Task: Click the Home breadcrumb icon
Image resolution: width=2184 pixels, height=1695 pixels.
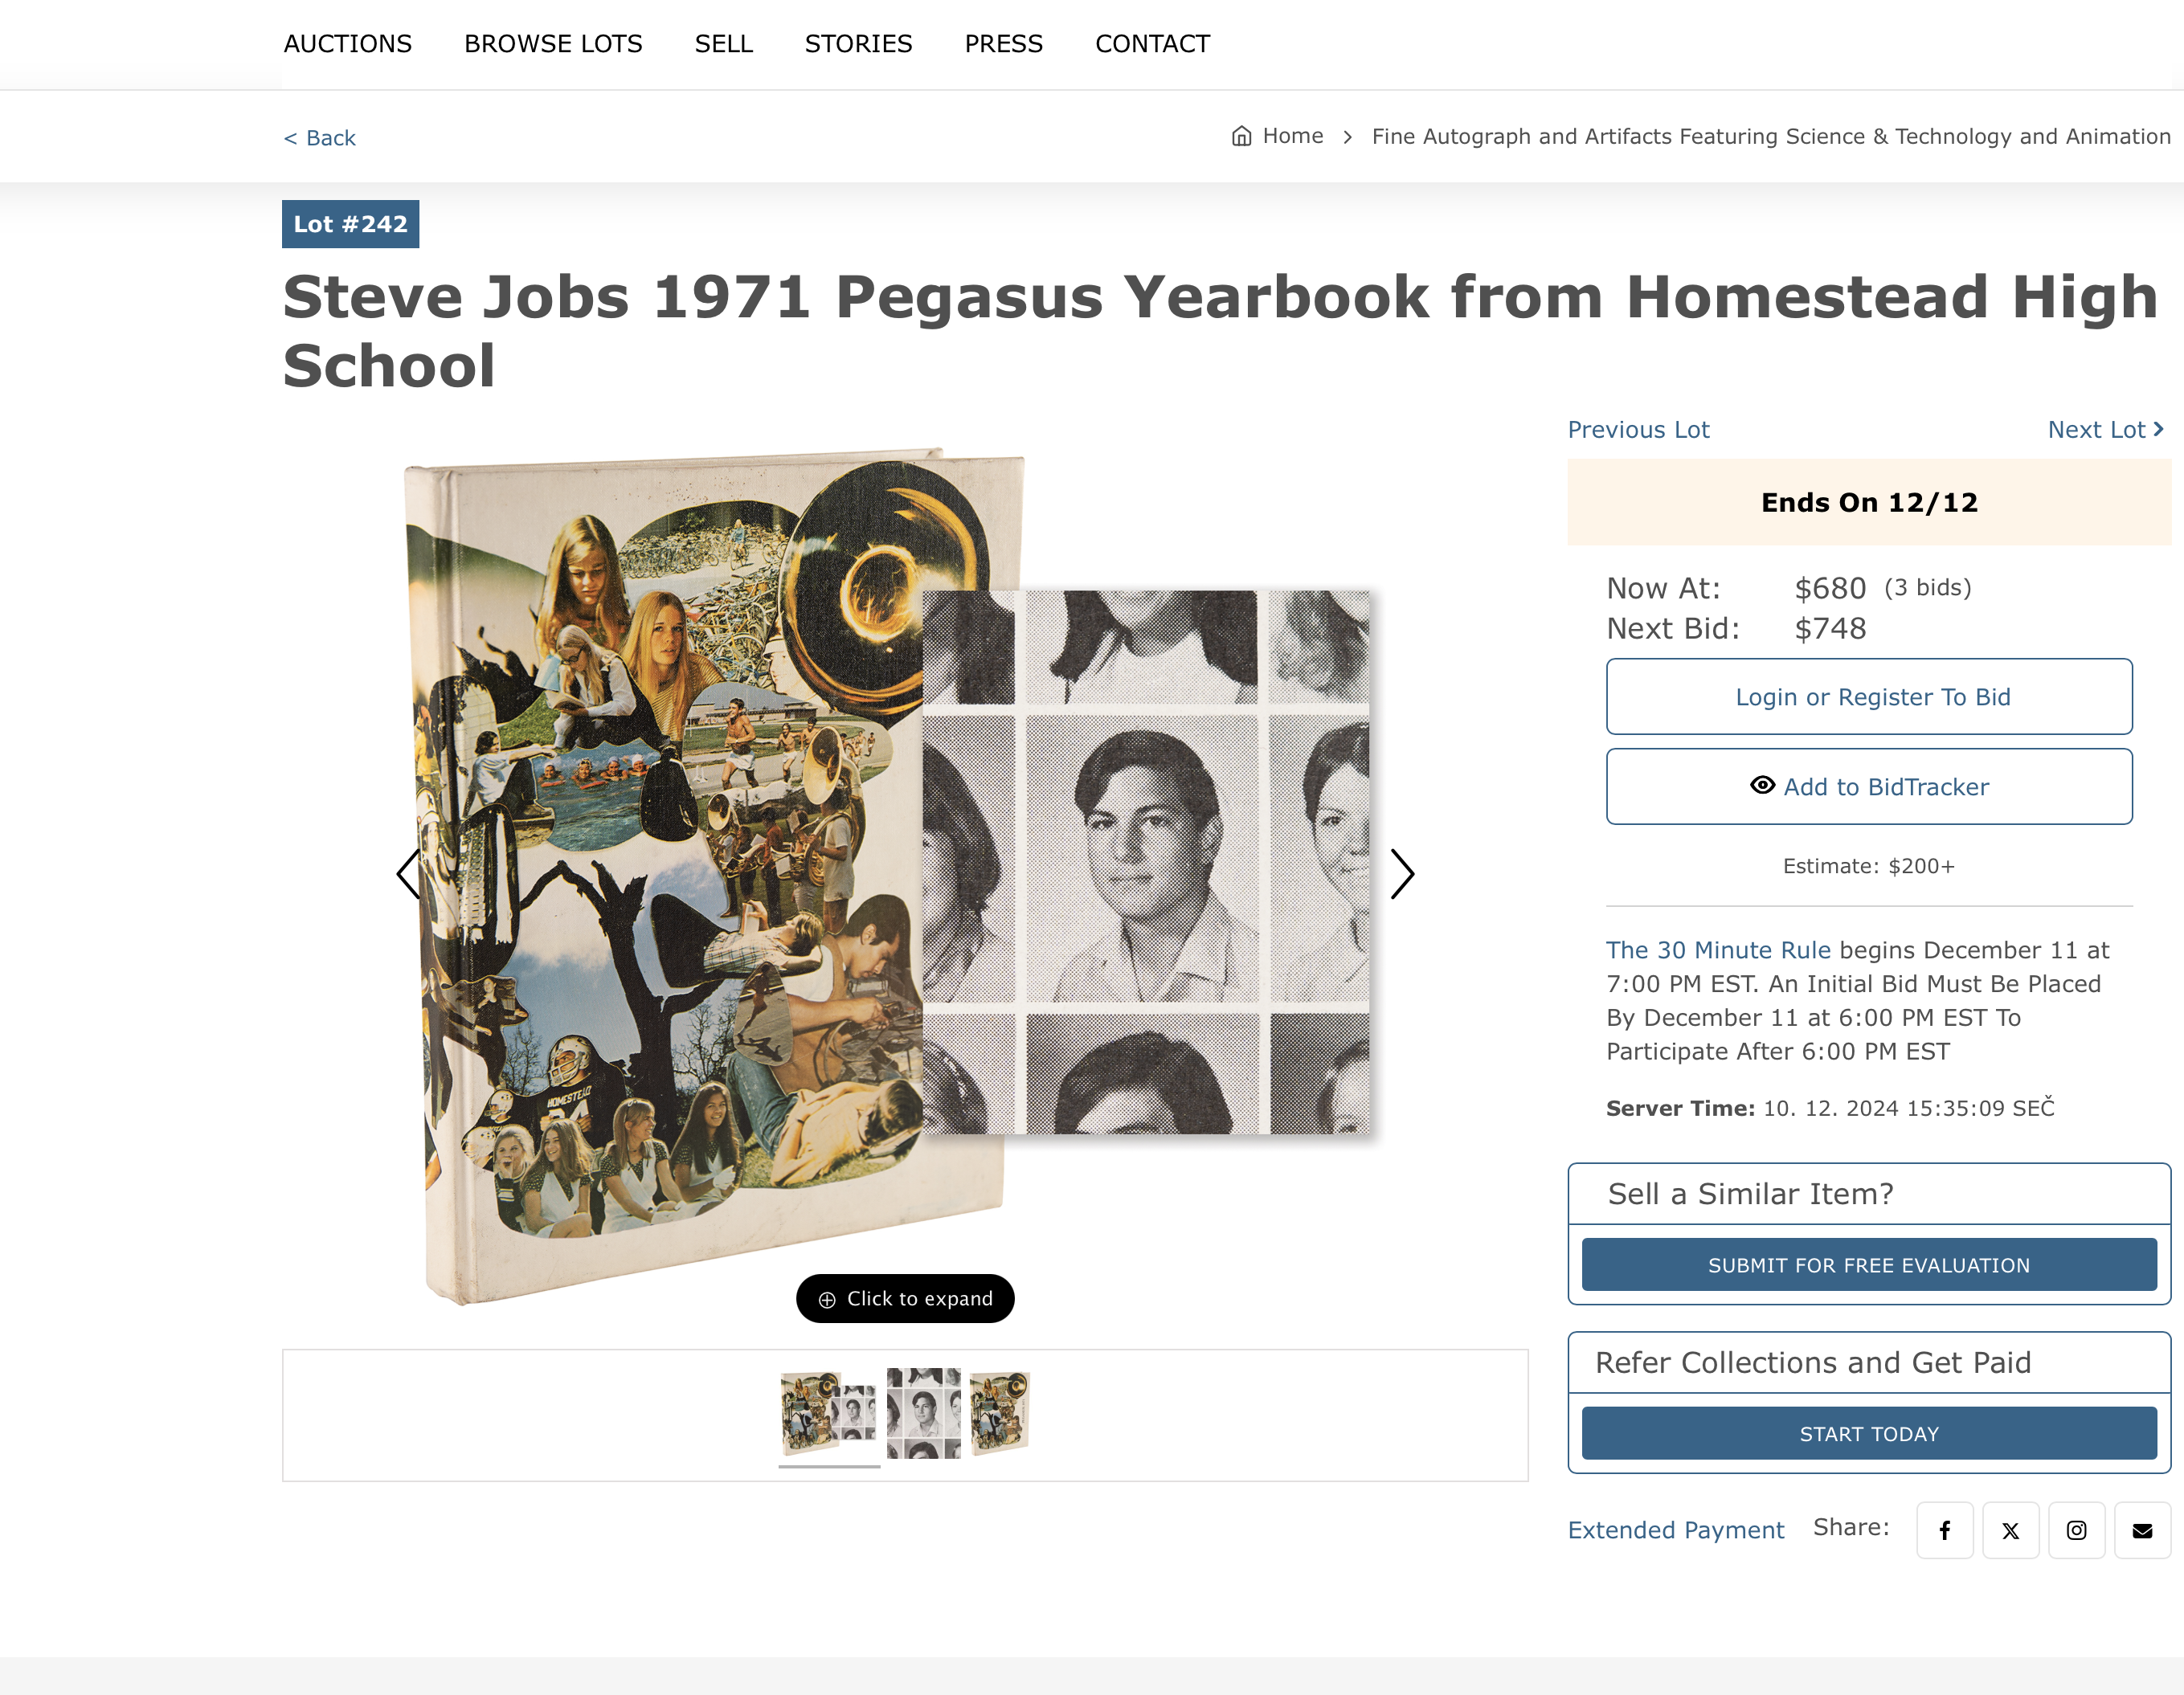Action: coord(1241,136)
